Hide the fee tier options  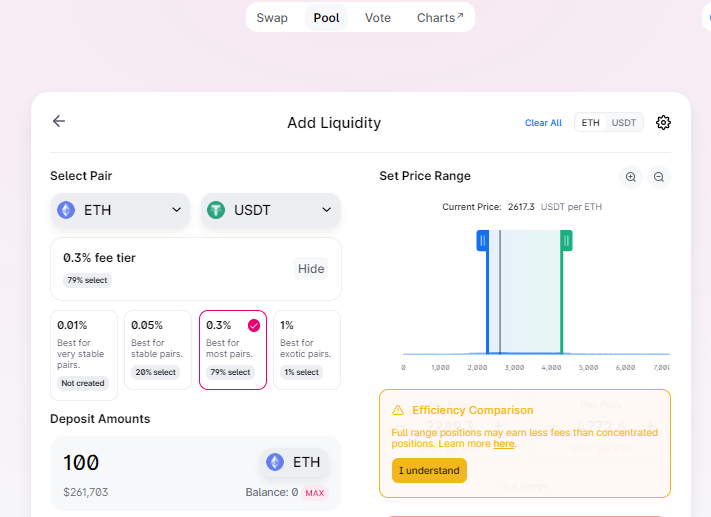click(x=311, y=268)
